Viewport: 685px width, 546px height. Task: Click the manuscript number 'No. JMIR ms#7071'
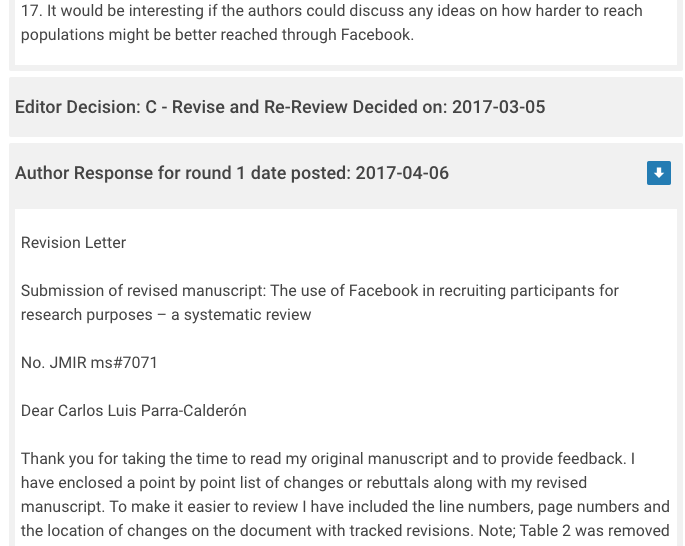point(89,362)
